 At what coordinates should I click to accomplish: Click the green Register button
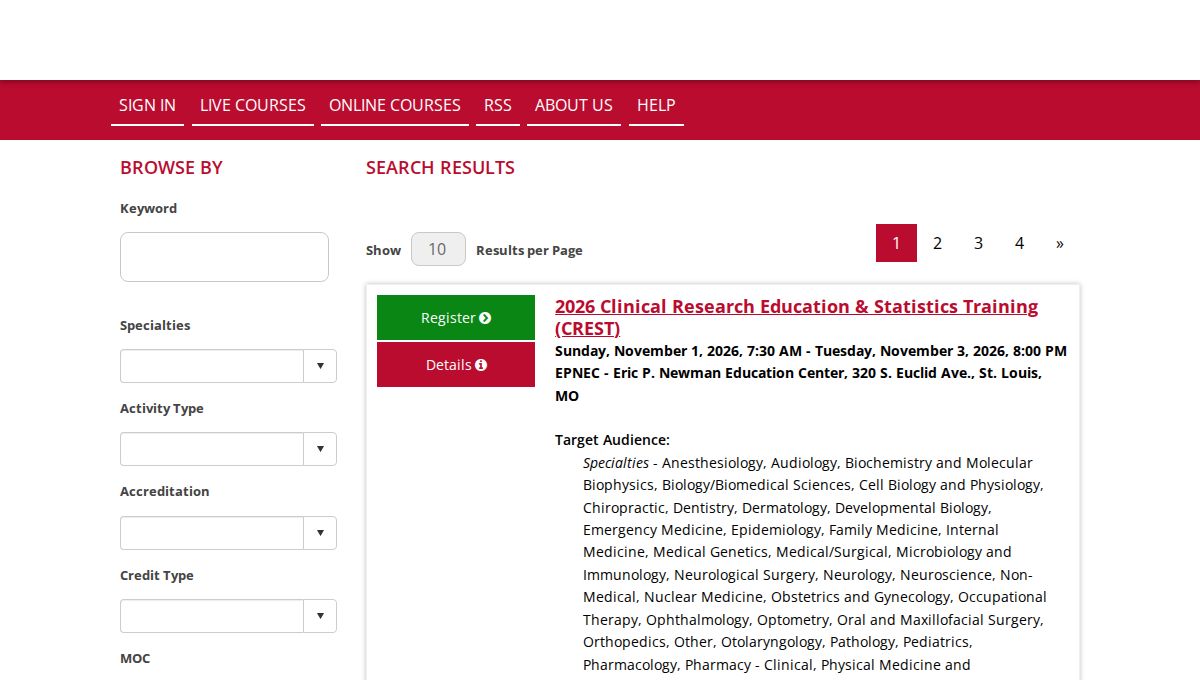click(456, 318)
